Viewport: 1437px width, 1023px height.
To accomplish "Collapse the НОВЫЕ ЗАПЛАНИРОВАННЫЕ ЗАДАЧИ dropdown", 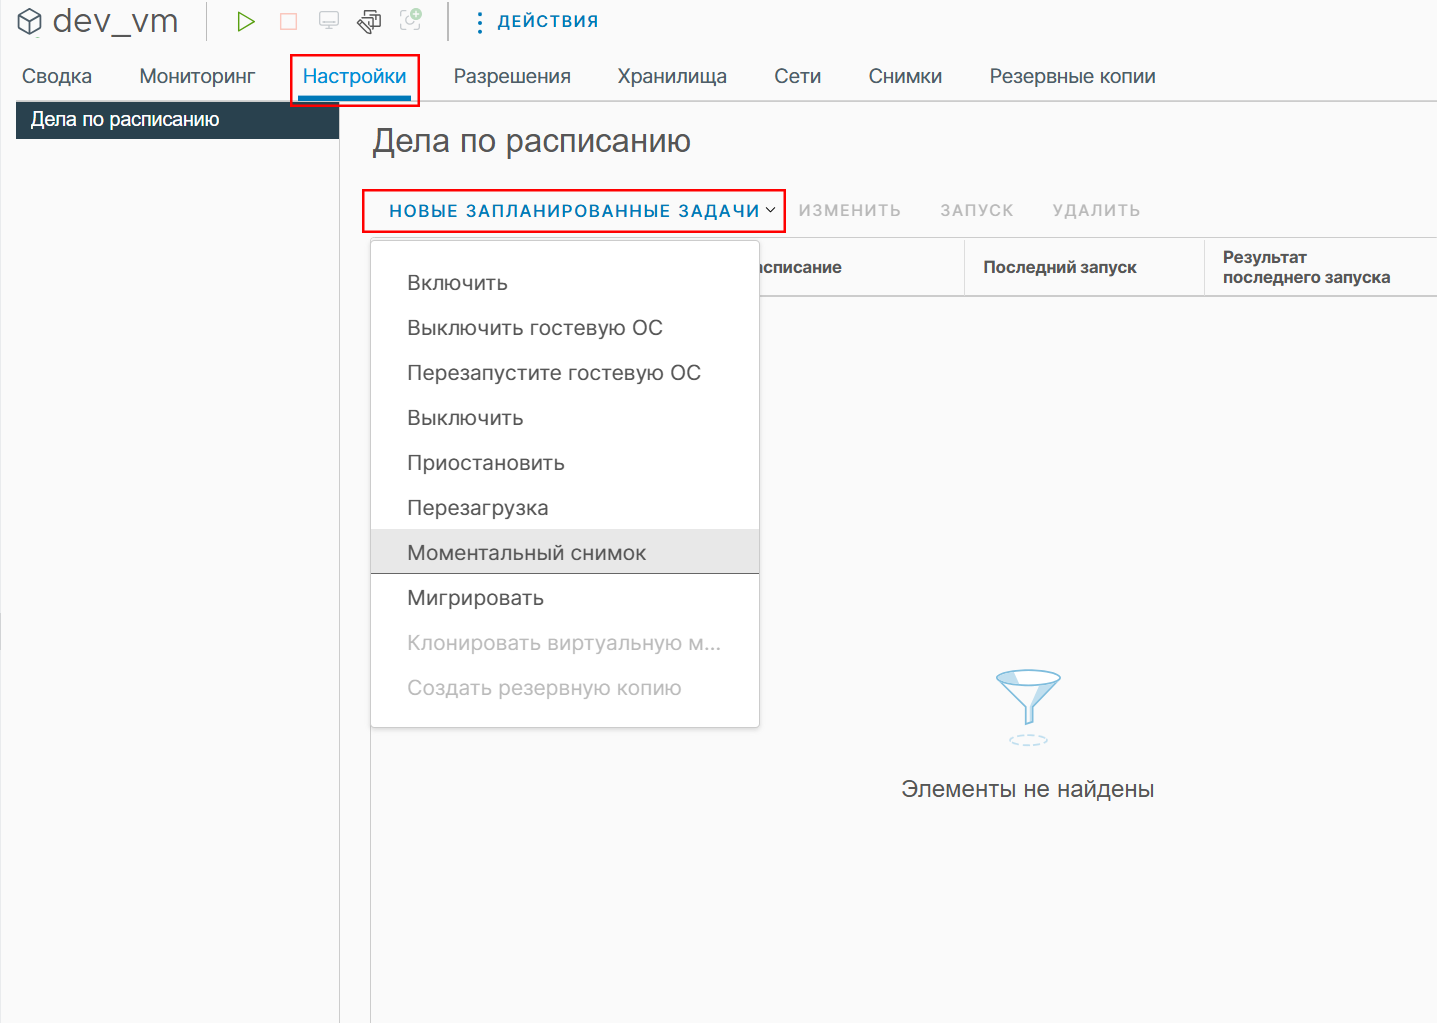I will pos(582,211).
